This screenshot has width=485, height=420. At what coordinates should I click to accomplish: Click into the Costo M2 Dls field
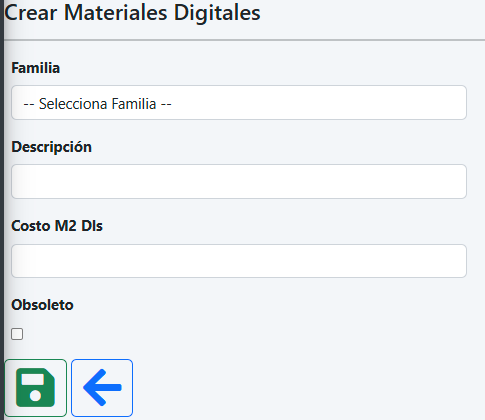[x=239, y=261]
